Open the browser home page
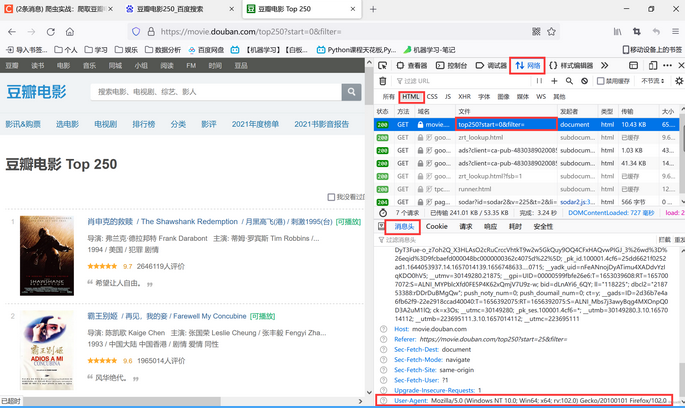The image size is (685, 409). 70,31
